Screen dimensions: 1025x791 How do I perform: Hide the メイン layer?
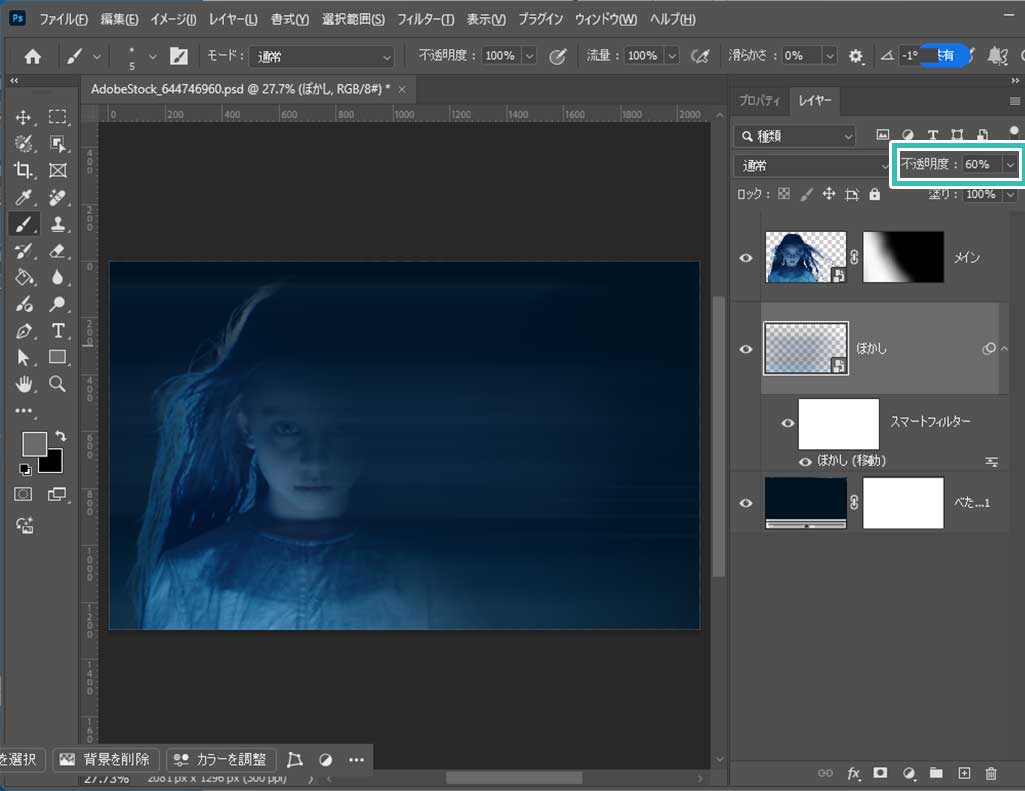745,258
